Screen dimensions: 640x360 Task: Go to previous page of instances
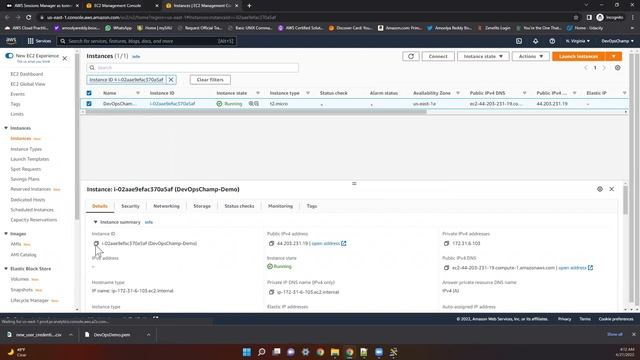point(586,68)
